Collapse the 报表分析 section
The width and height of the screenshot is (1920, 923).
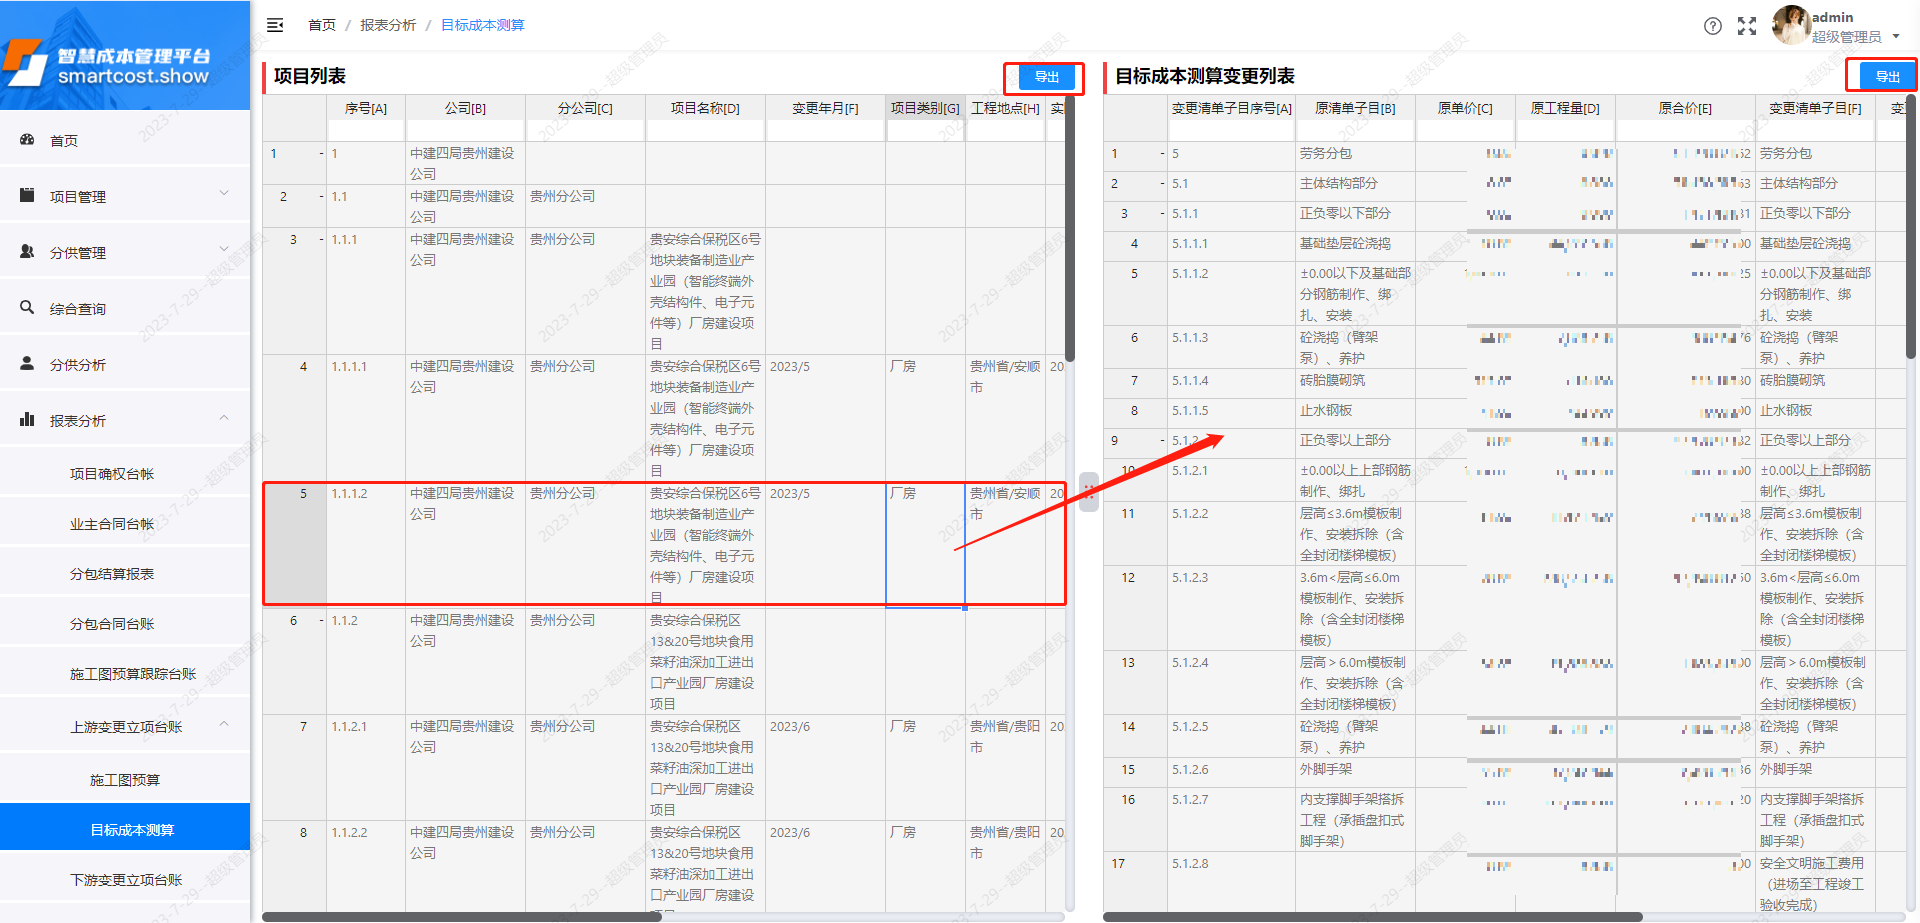tap(224, 418)
